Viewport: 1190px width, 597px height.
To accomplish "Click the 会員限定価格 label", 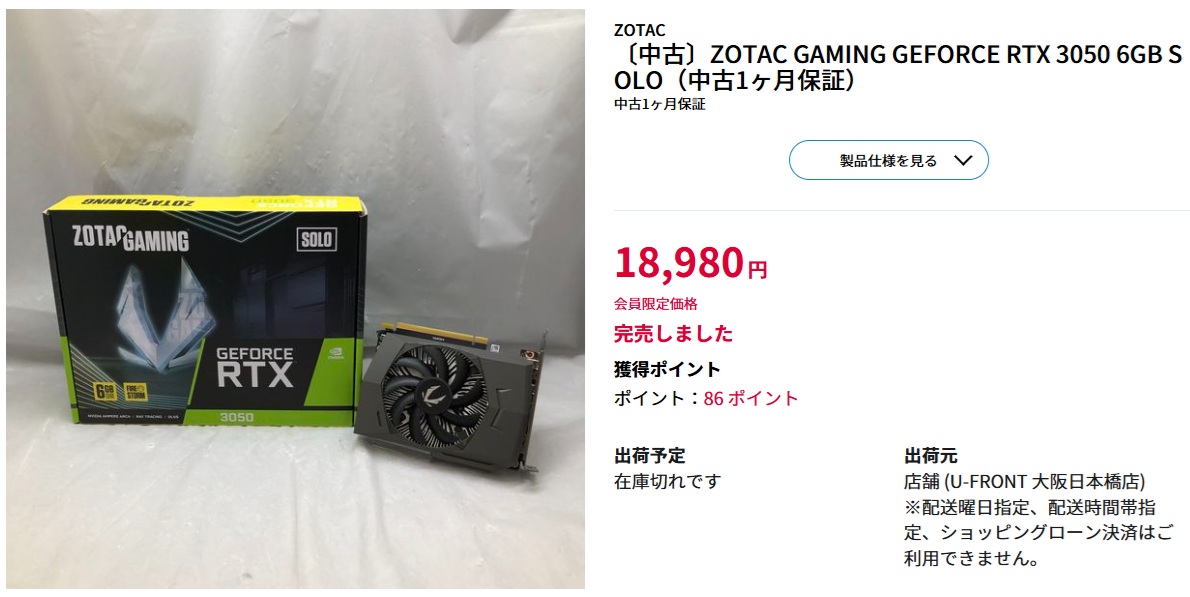I will (656, 304).
